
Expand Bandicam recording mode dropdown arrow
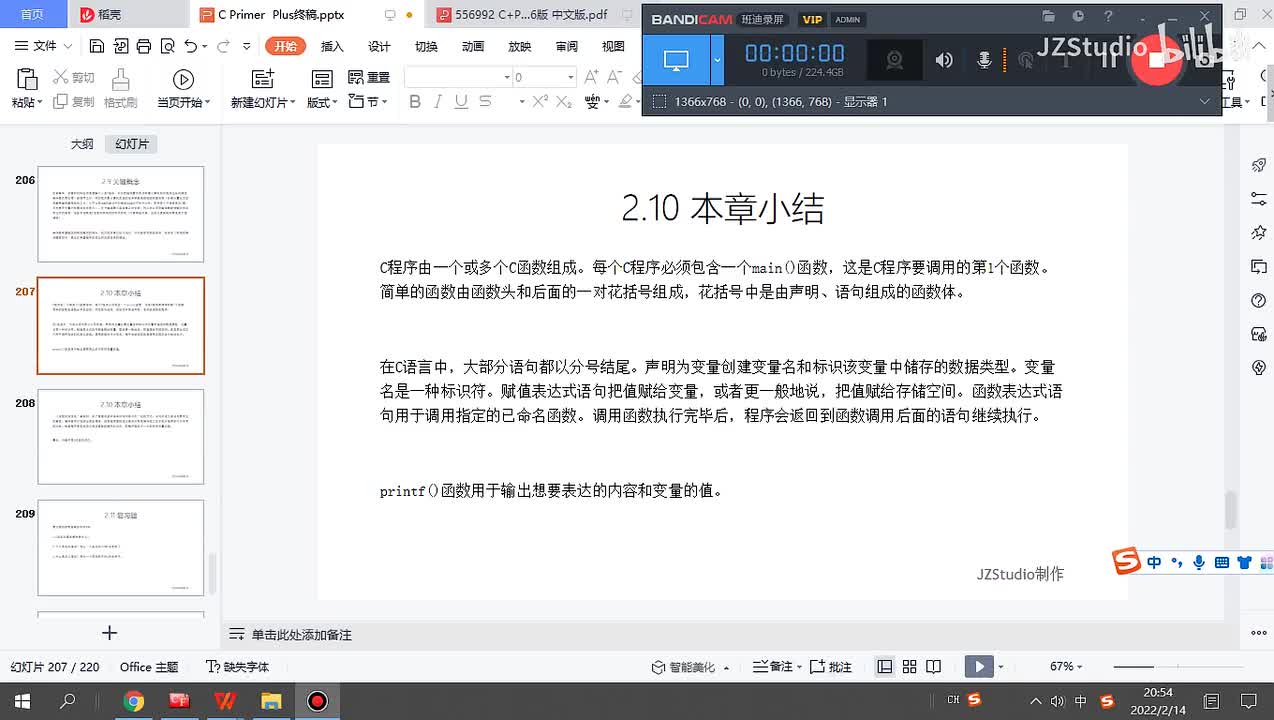tap(717, 60)
